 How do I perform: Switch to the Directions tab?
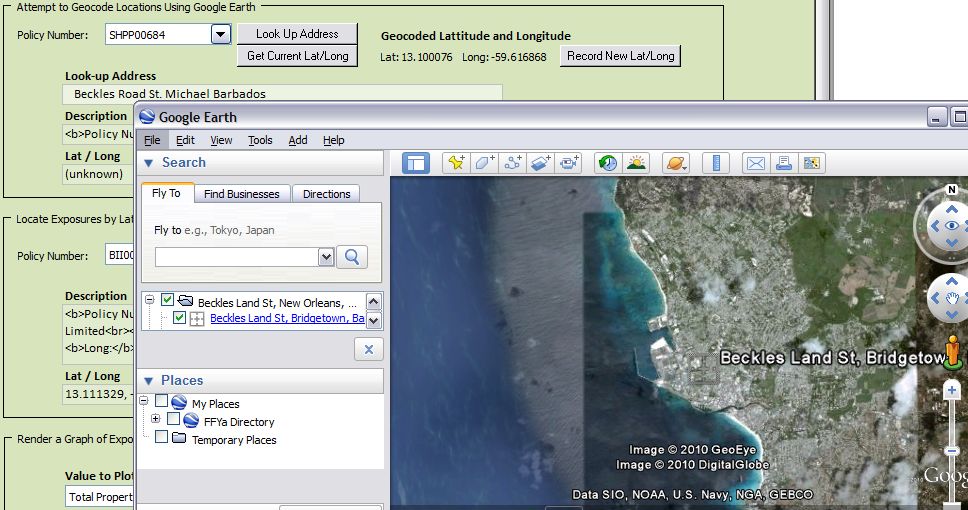[327, 194]
